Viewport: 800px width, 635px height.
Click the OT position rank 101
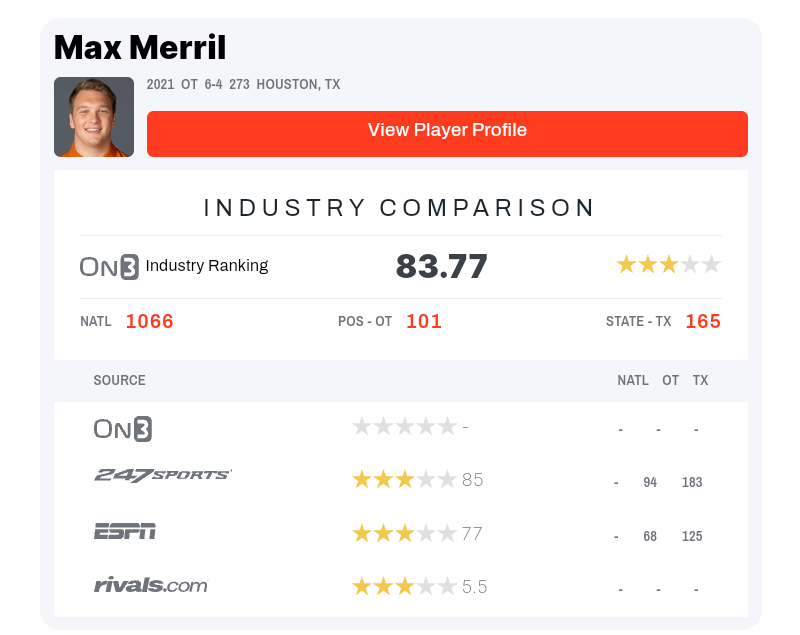(424, 322)
